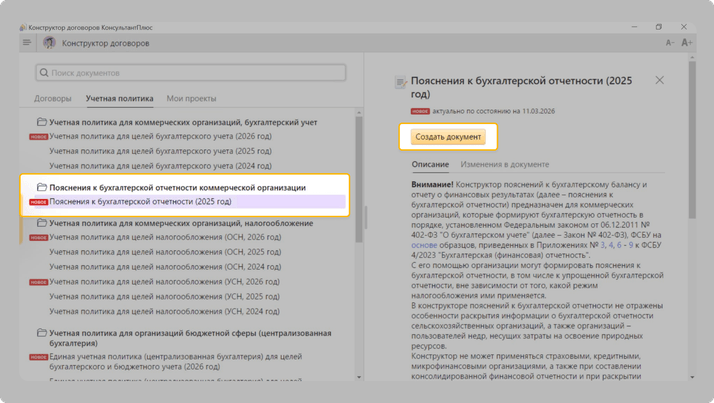
Task: Click the description panel scrollbar thumb
Action: 692,140
